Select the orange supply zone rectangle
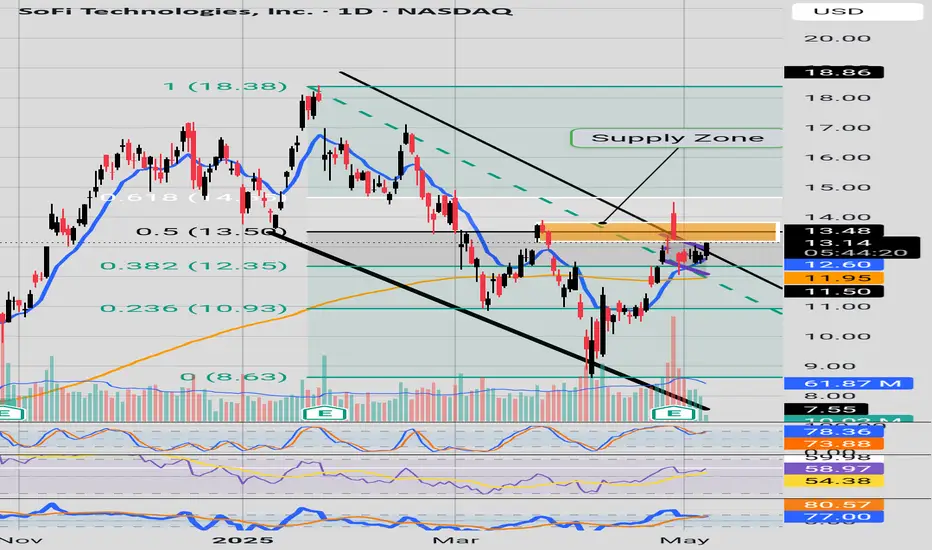The width and height of the screenshot is (932, 550). (x=659, y=231)
